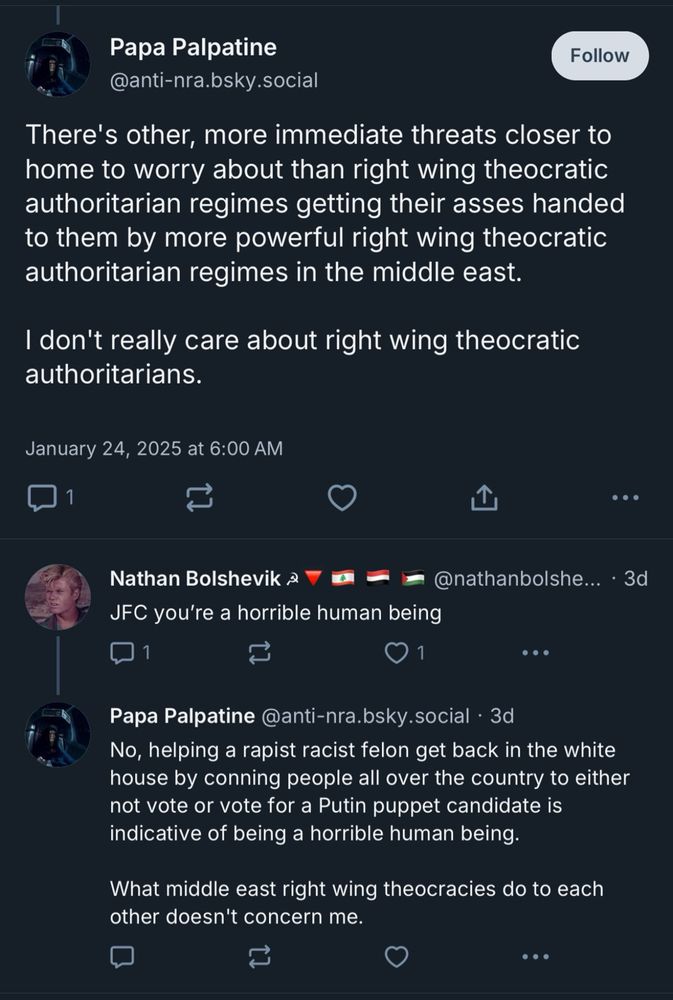Viewport: 673px width, 1000px height.
Task: Open more options on Nathan's reply
Action: click(x=536, y=652)
